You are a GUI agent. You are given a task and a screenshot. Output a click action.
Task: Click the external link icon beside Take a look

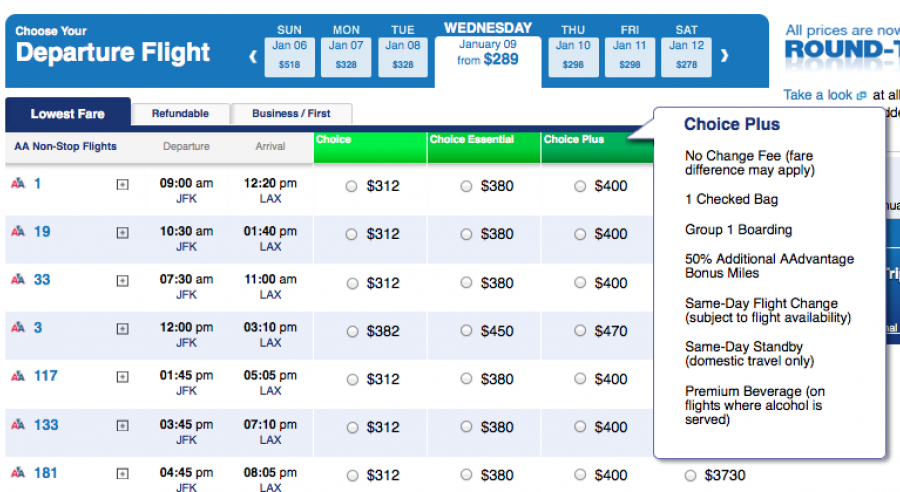click(861, 96)
